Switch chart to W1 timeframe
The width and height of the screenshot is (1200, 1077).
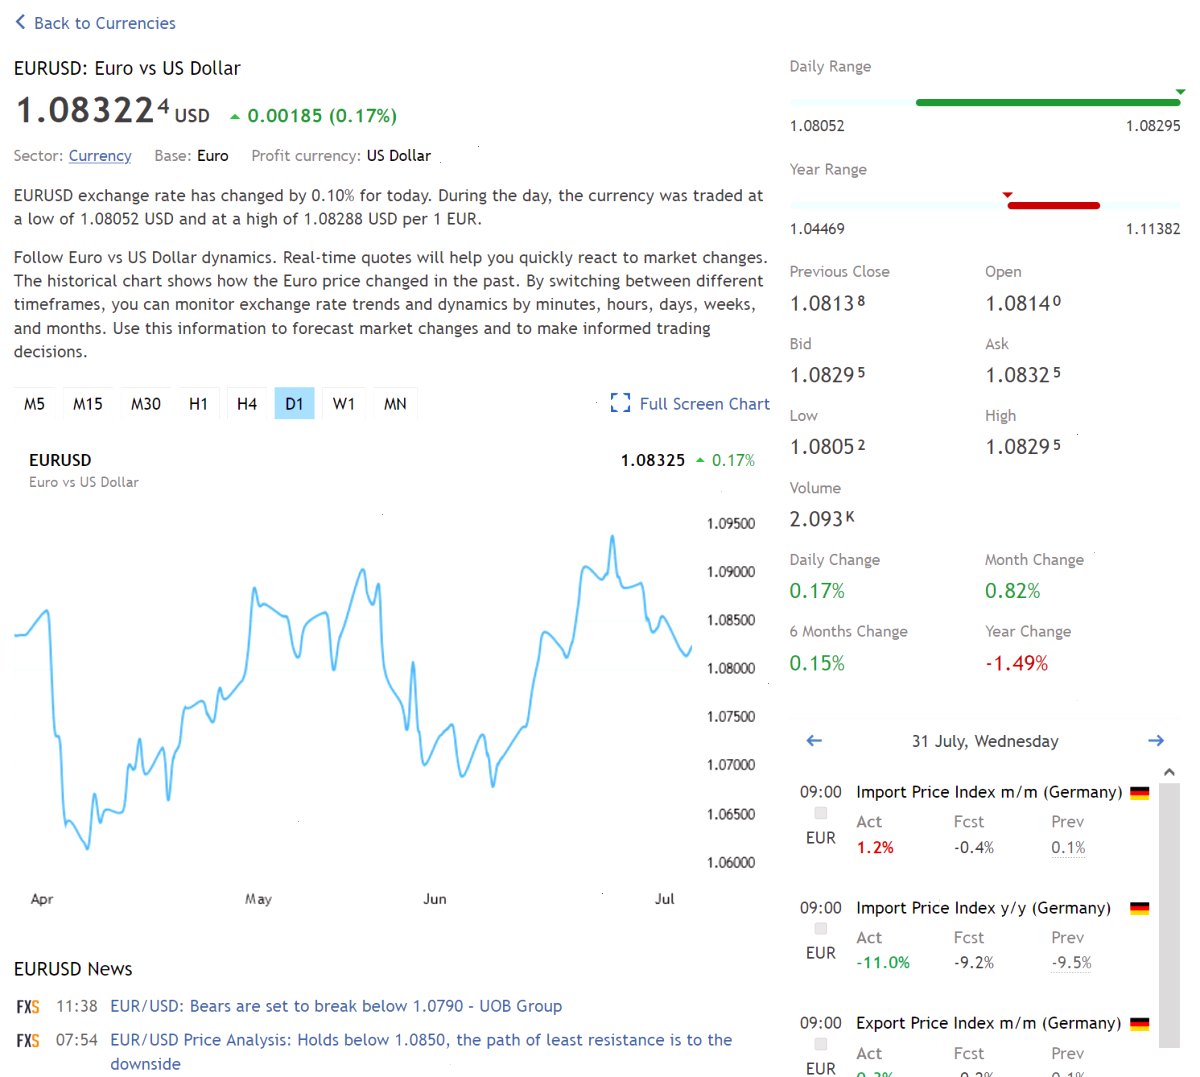344,404
